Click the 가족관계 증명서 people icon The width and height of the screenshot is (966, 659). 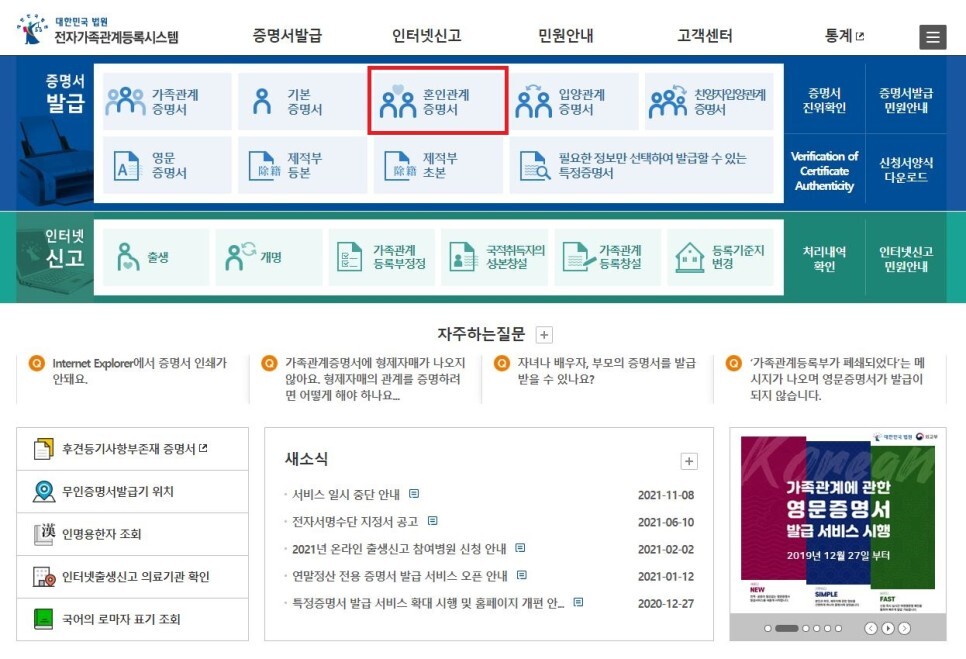click(125, 102)
